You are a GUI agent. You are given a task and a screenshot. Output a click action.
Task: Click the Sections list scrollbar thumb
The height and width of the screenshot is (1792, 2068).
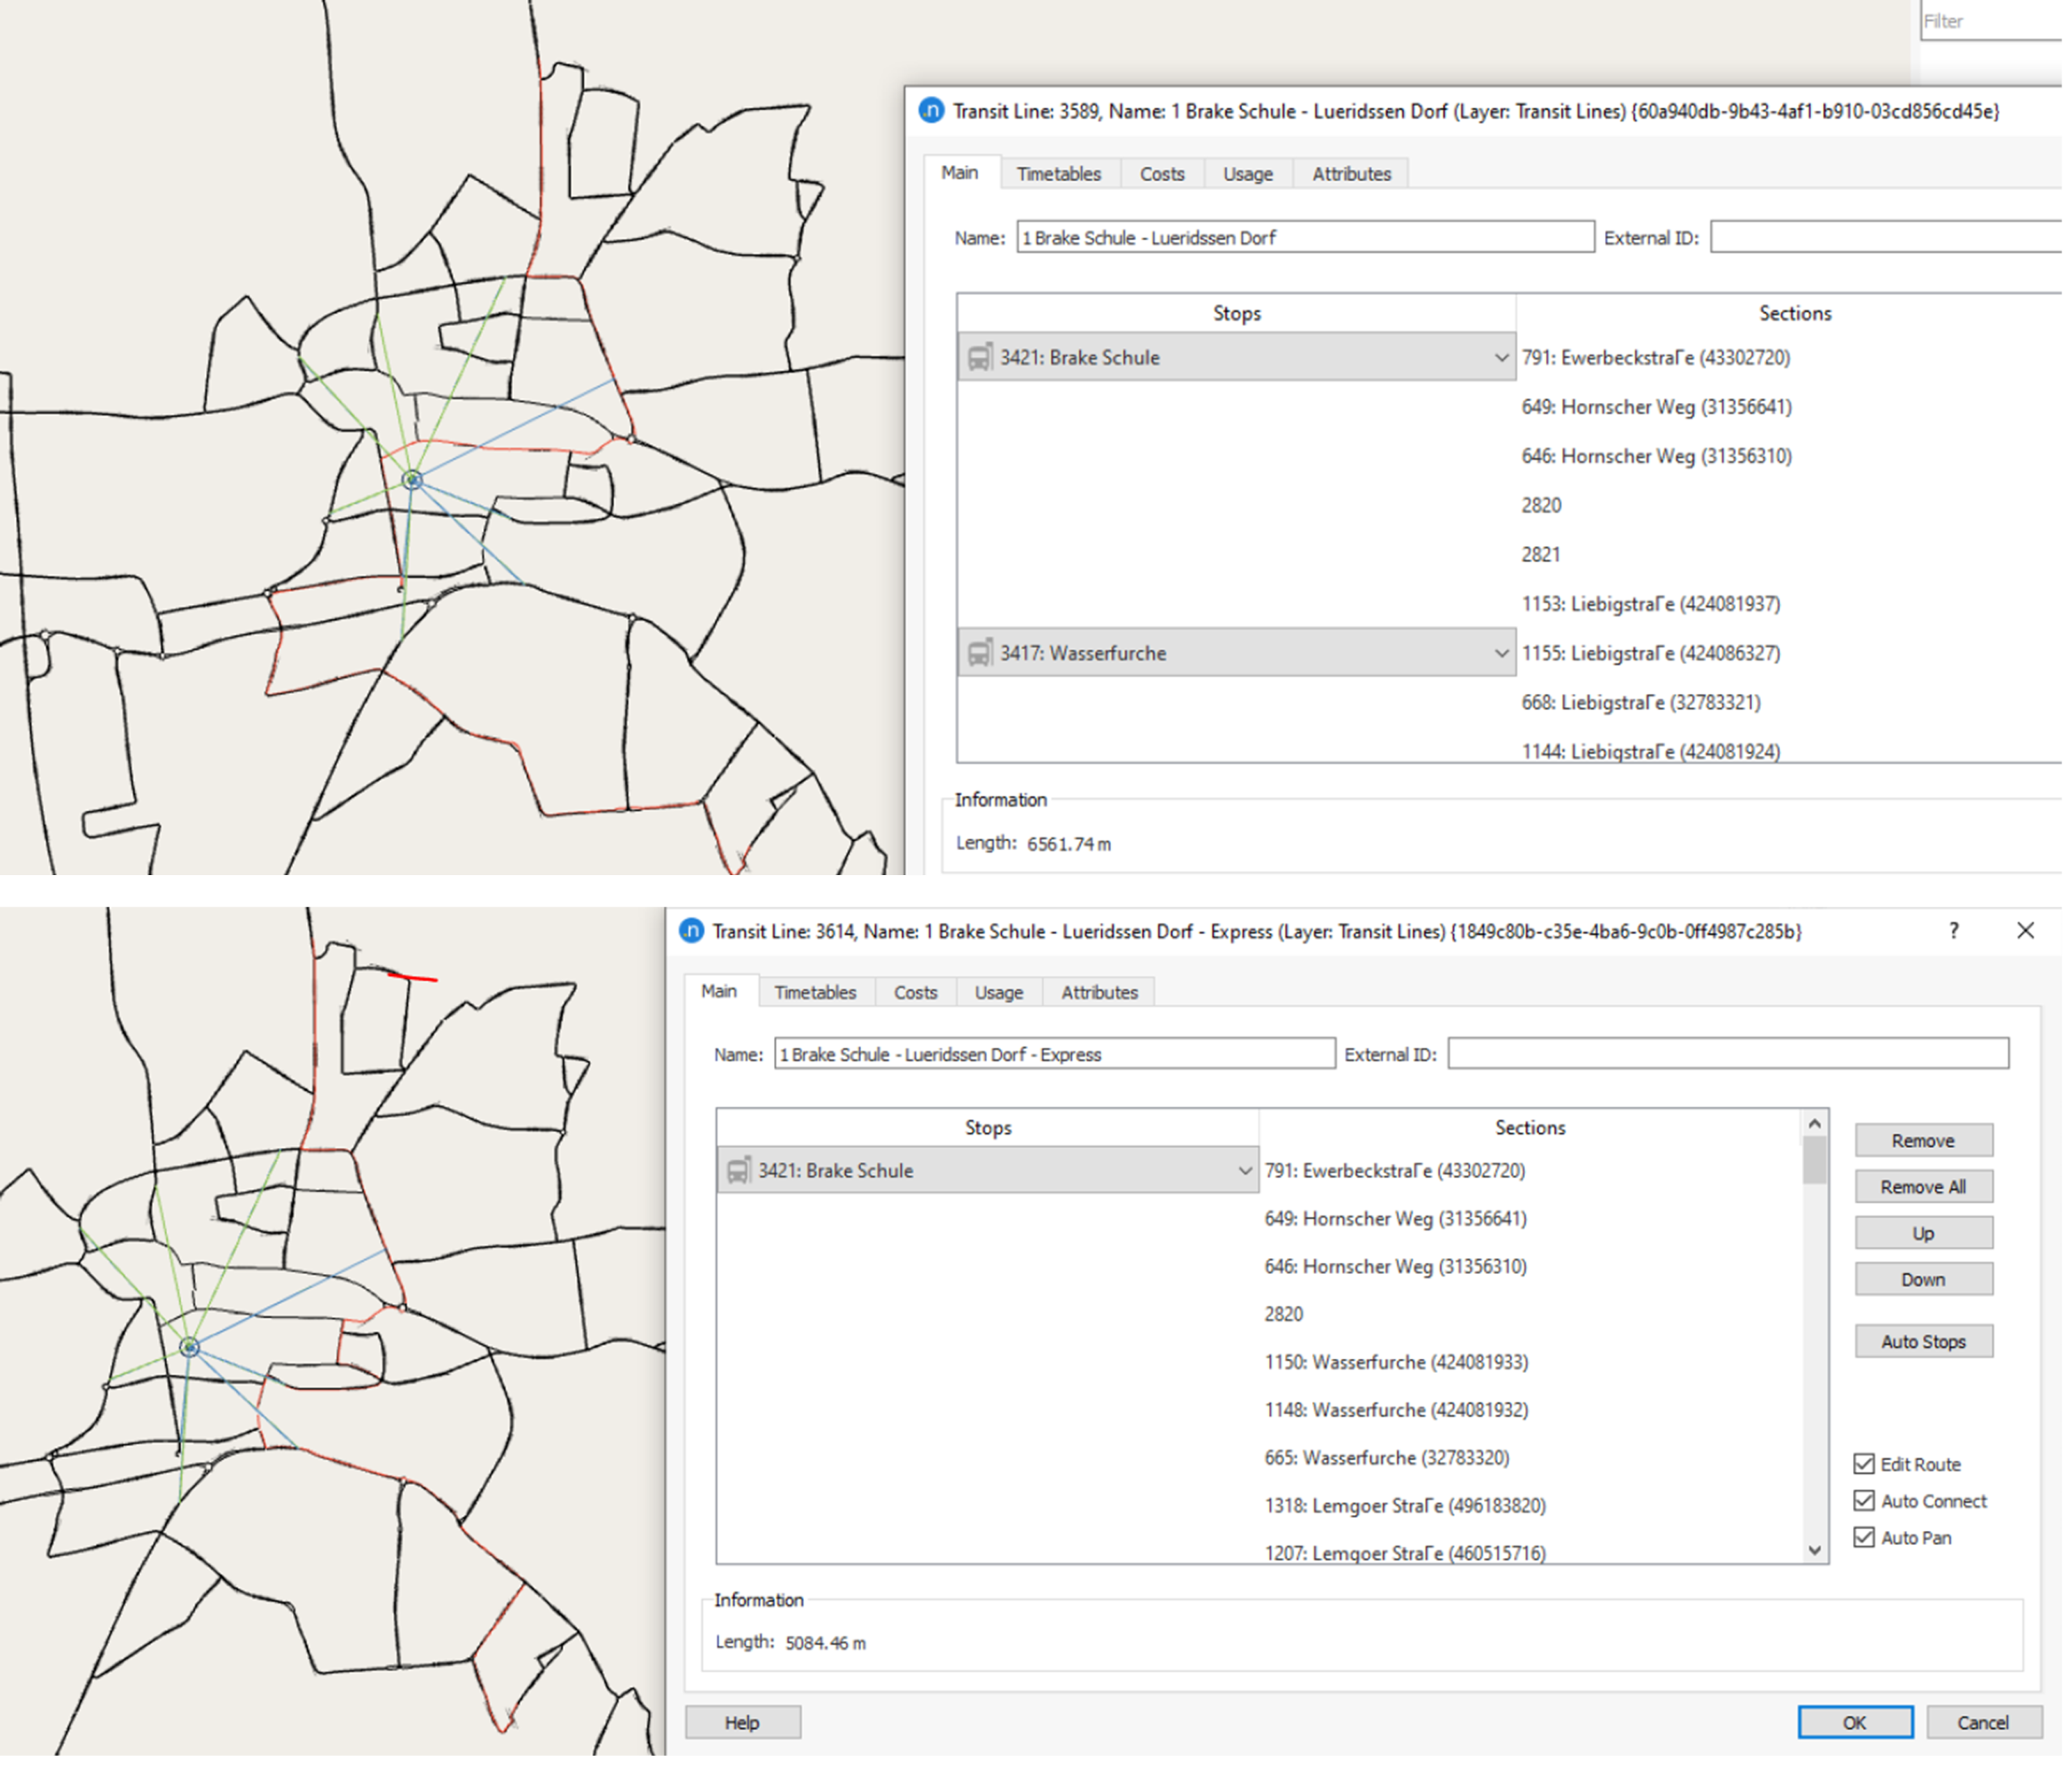pyautogui.click(x=1814, y=1162)
